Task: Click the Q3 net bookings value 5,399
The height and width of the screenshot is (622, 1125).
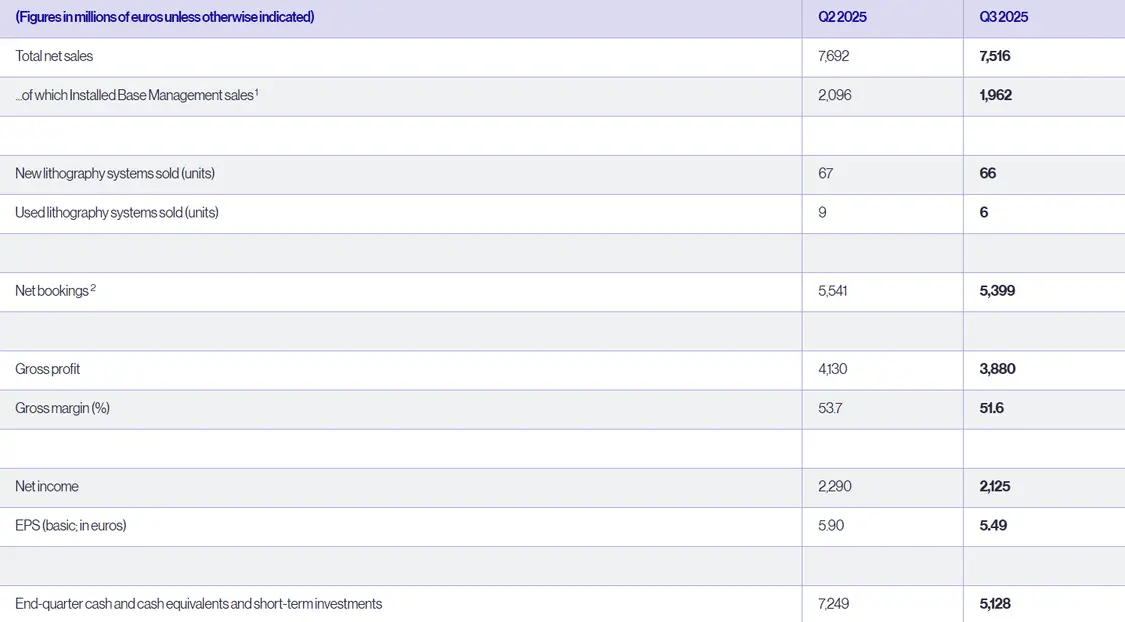Action: [x=998, y=291]
